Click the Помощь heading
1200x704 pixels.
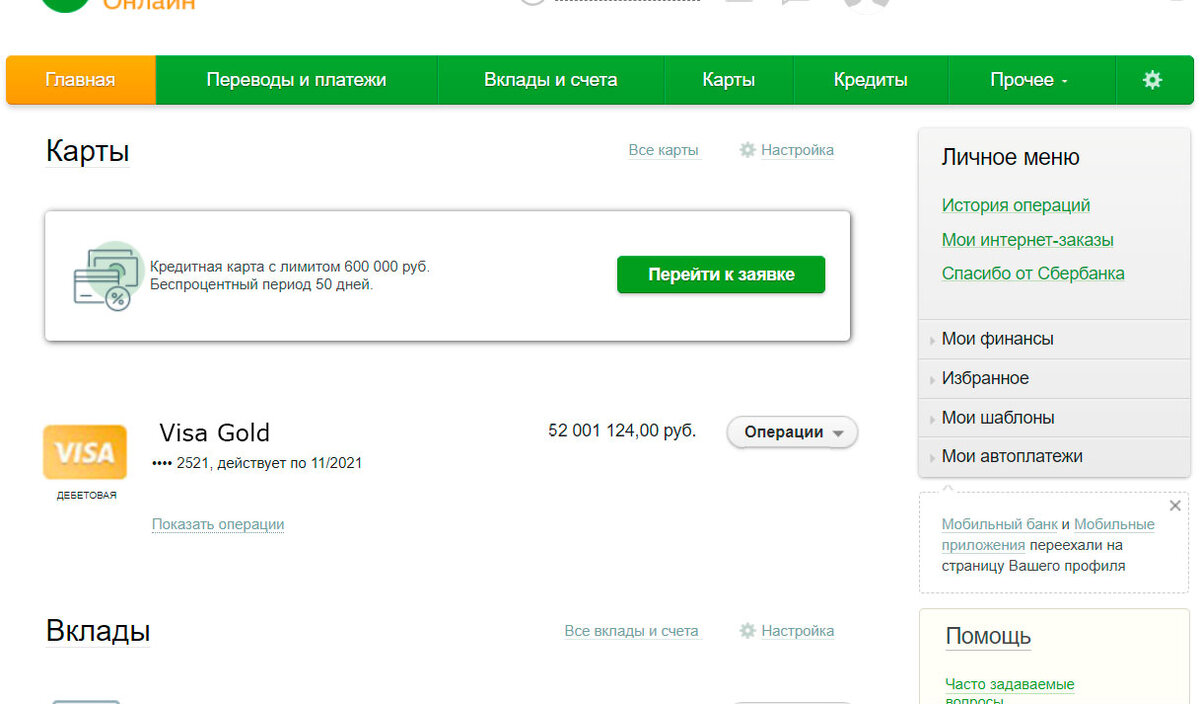click(988, 636)
